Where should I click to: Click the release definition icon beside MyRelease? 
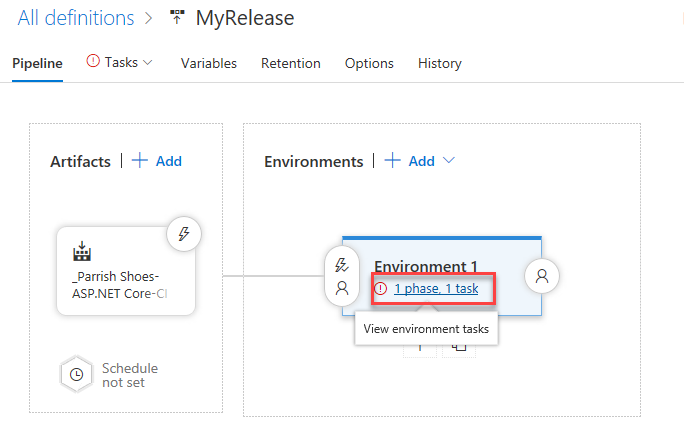178,18
